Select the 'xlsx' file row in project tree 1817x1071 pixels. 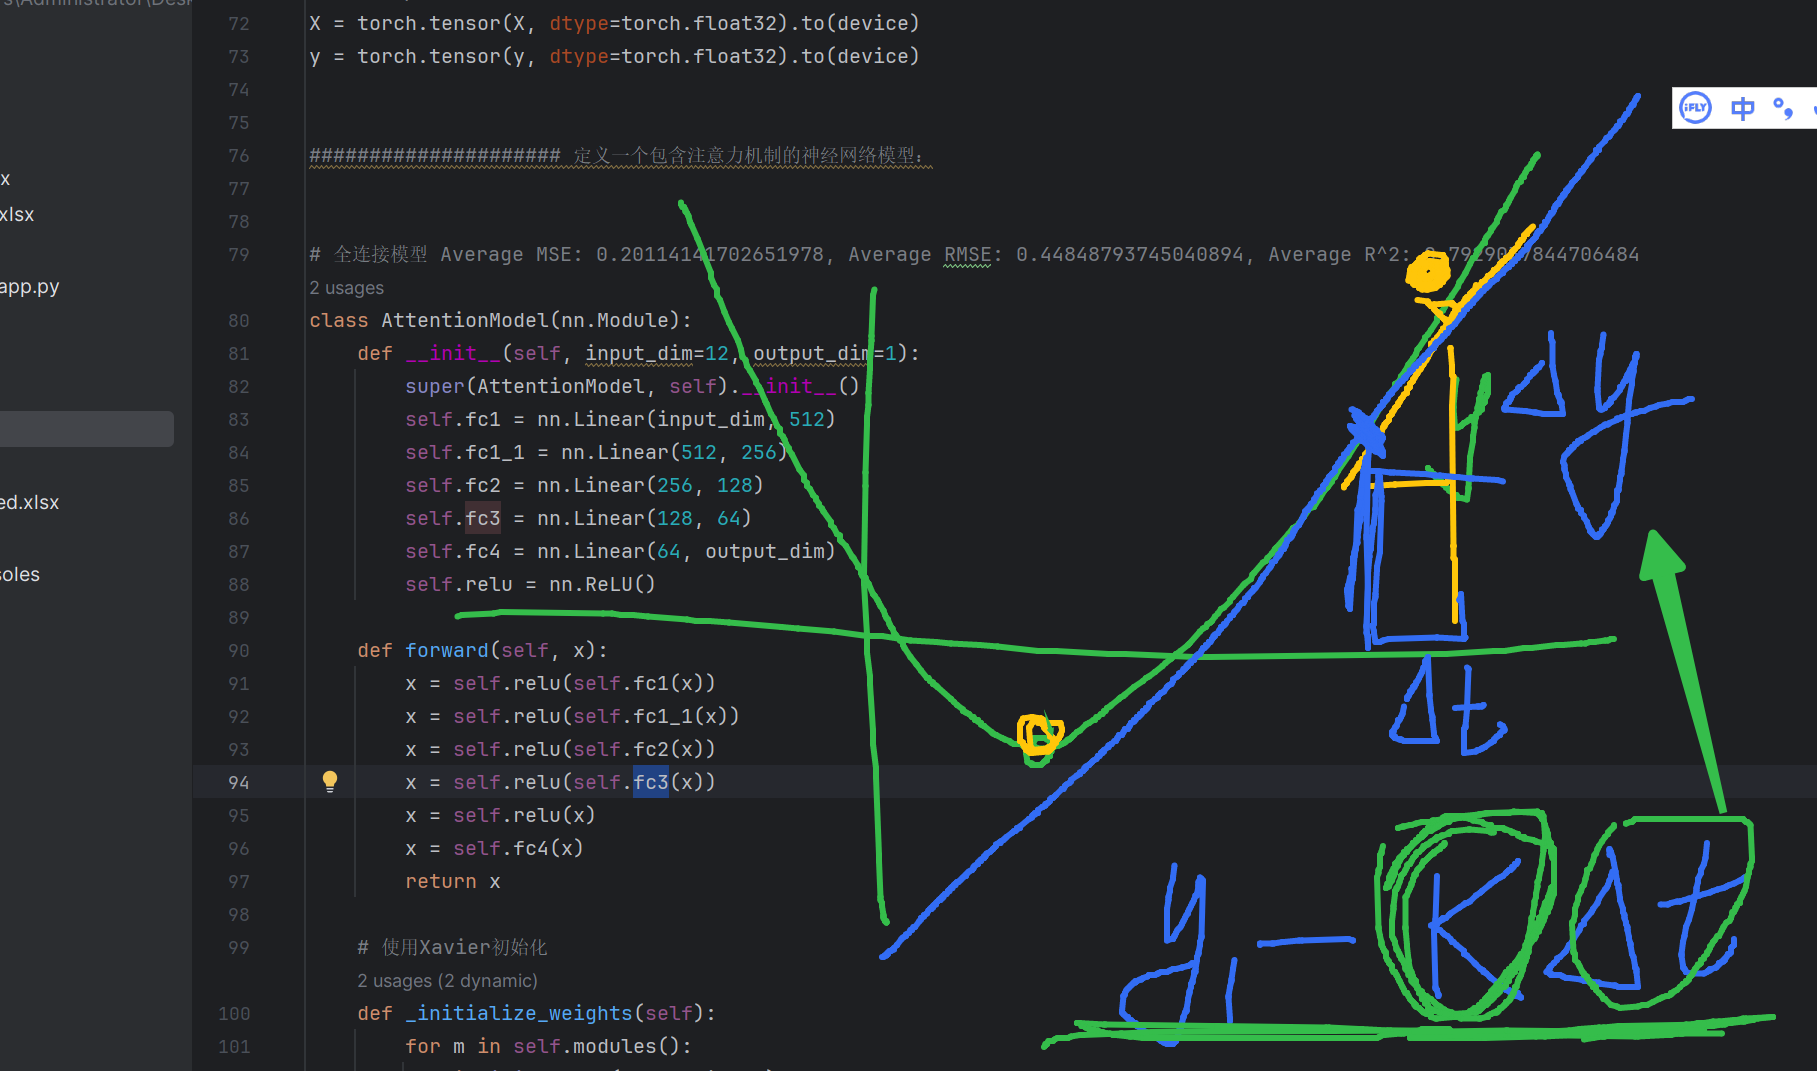pyautogui.click(x=17, y=215)
